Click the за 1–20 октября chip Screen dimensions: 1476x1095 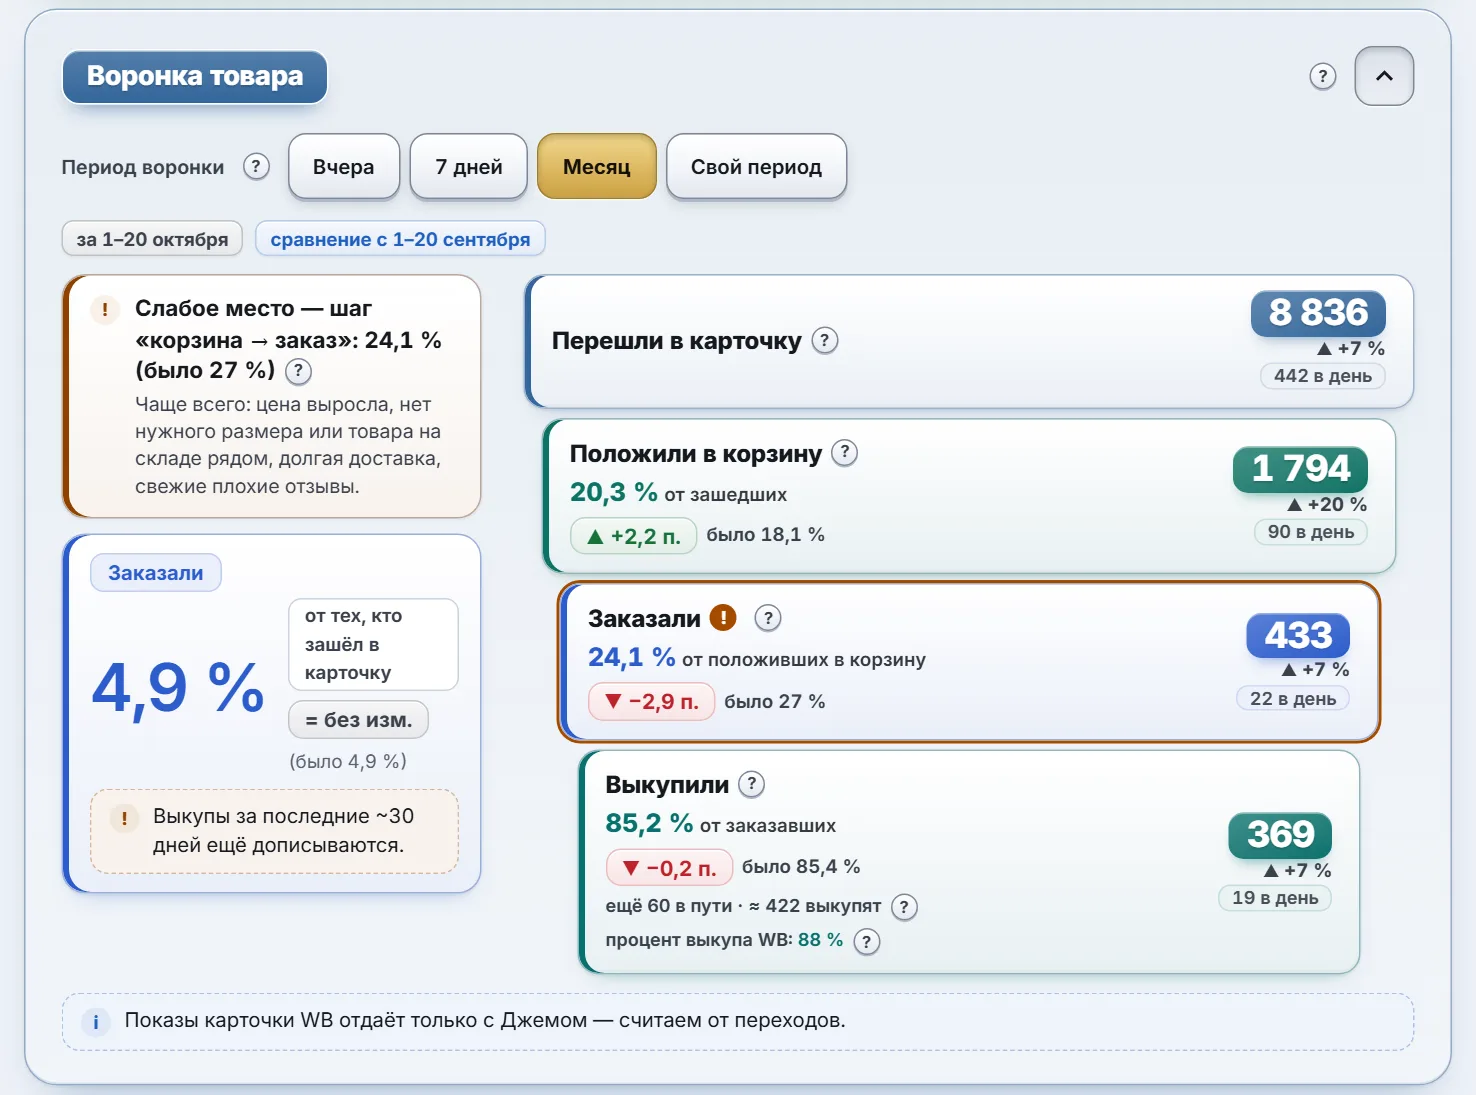tap(152, 239)
